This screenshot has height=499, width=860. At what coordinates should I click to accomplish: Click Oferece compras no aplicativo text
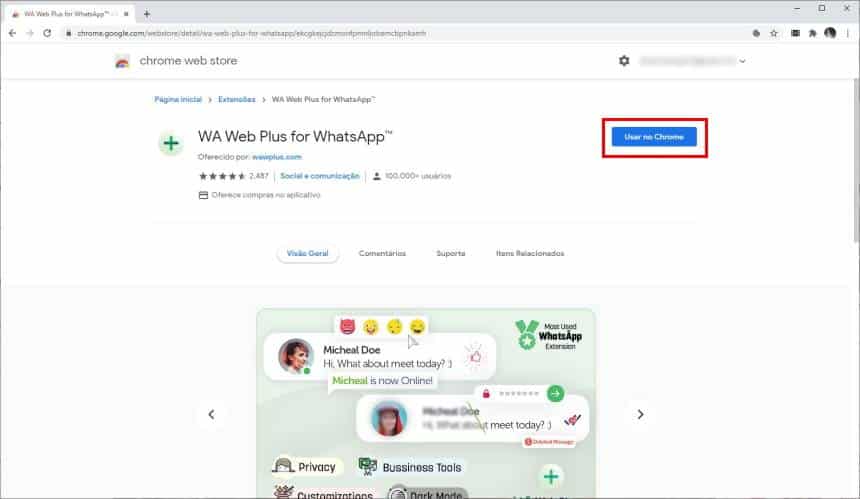(265, 195)
